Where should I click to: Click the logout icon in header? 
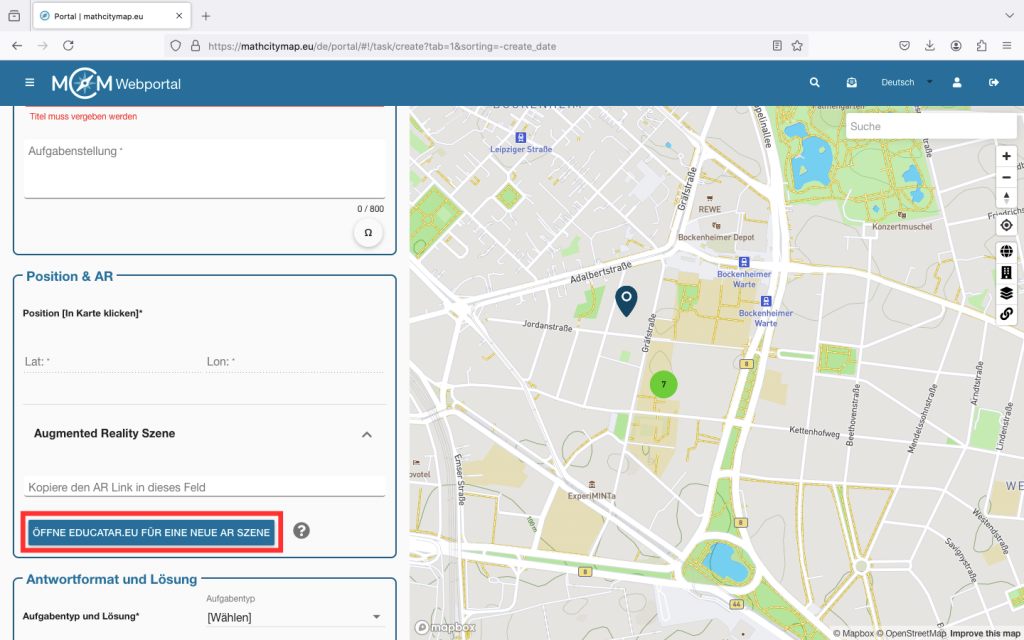(994, 83)
